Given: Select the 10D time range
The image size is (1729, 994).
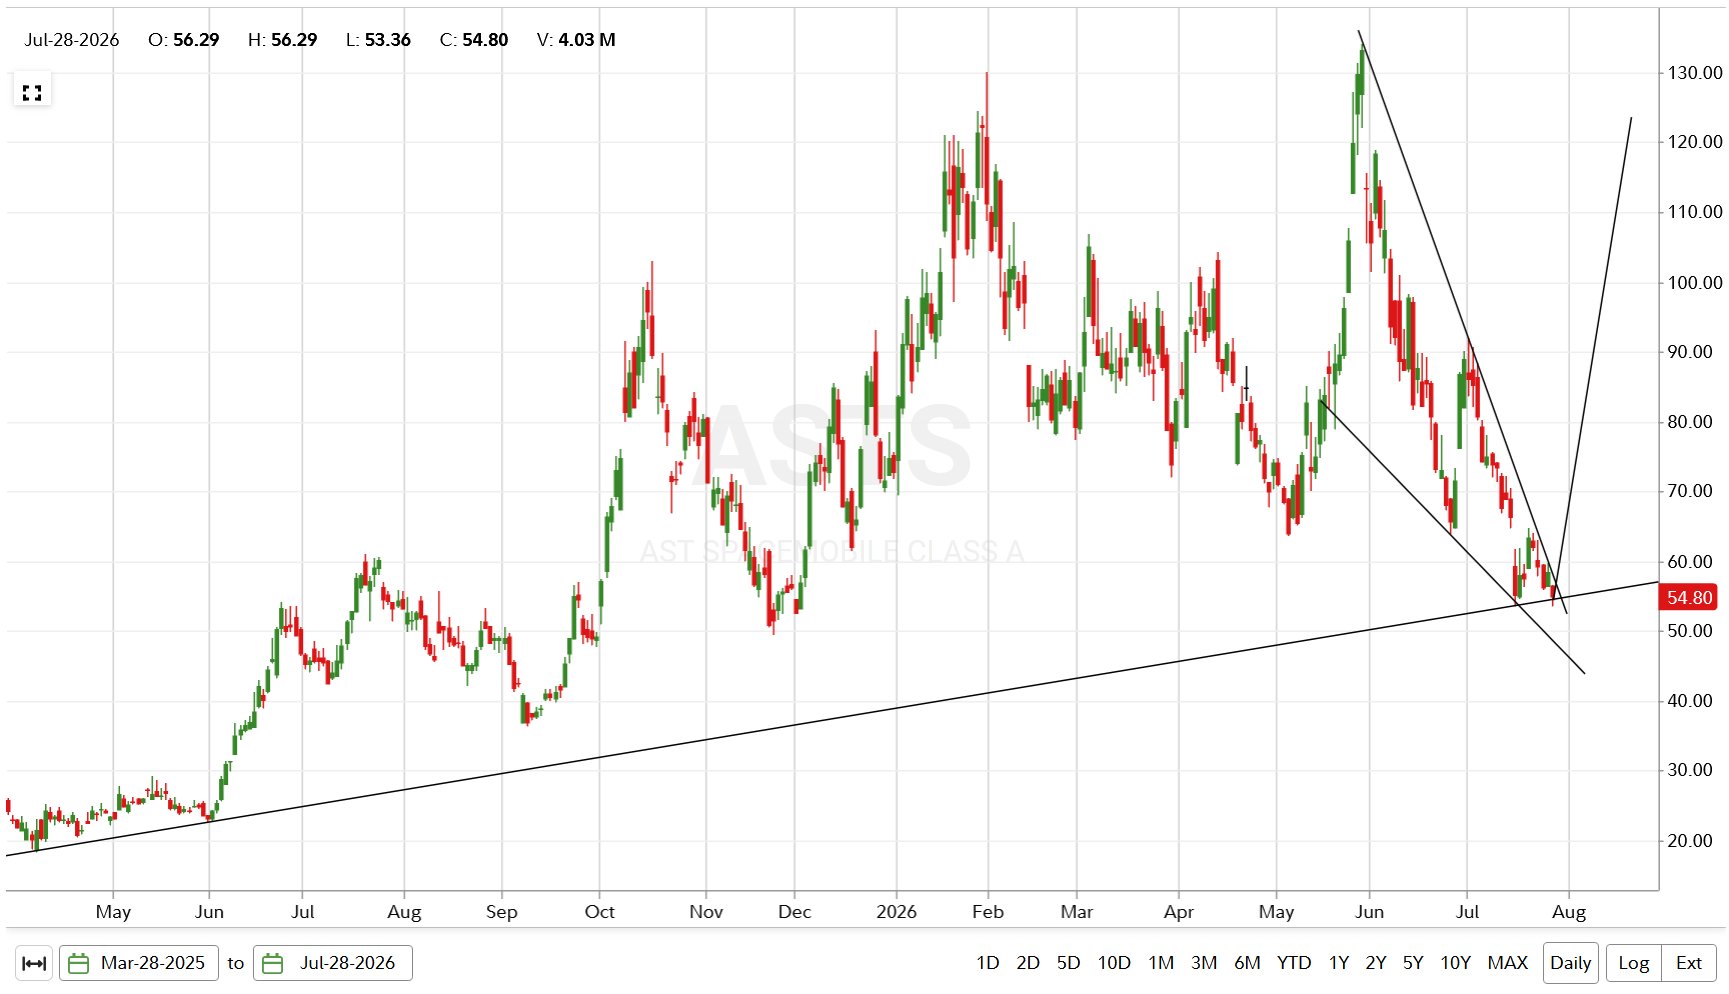Looking at the screenshot, I should pos(1114,963).
